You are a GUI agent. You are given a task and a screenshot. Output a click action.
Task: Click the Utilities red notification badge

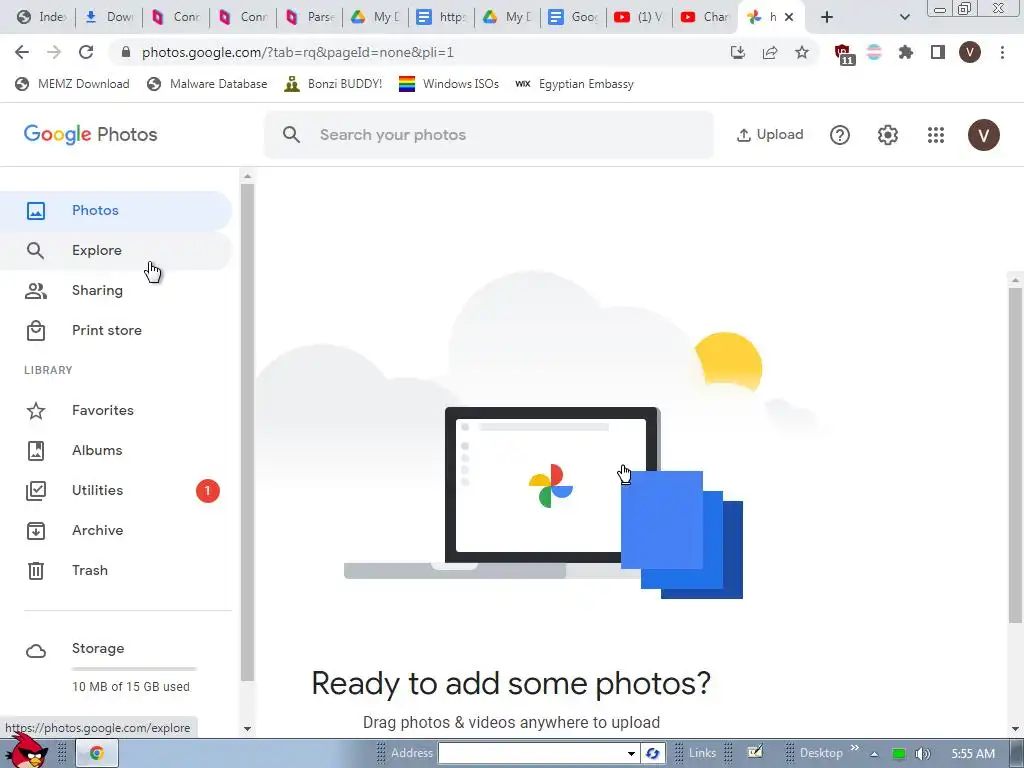(x=208, y=490)
